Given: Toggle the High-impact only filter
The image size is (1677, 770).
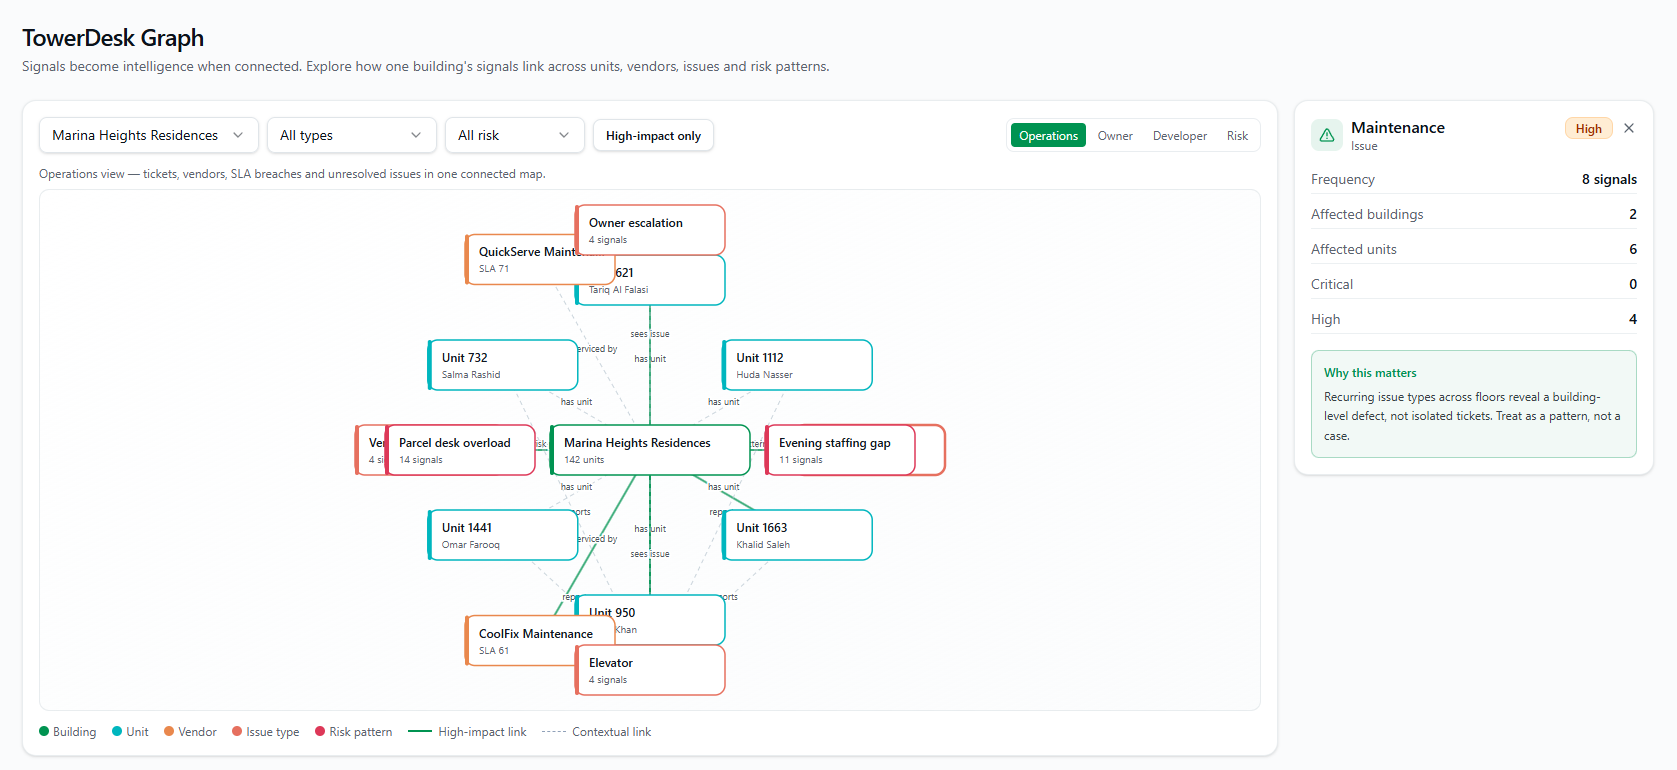Looking at the screenshot, I should coord(653,135).
